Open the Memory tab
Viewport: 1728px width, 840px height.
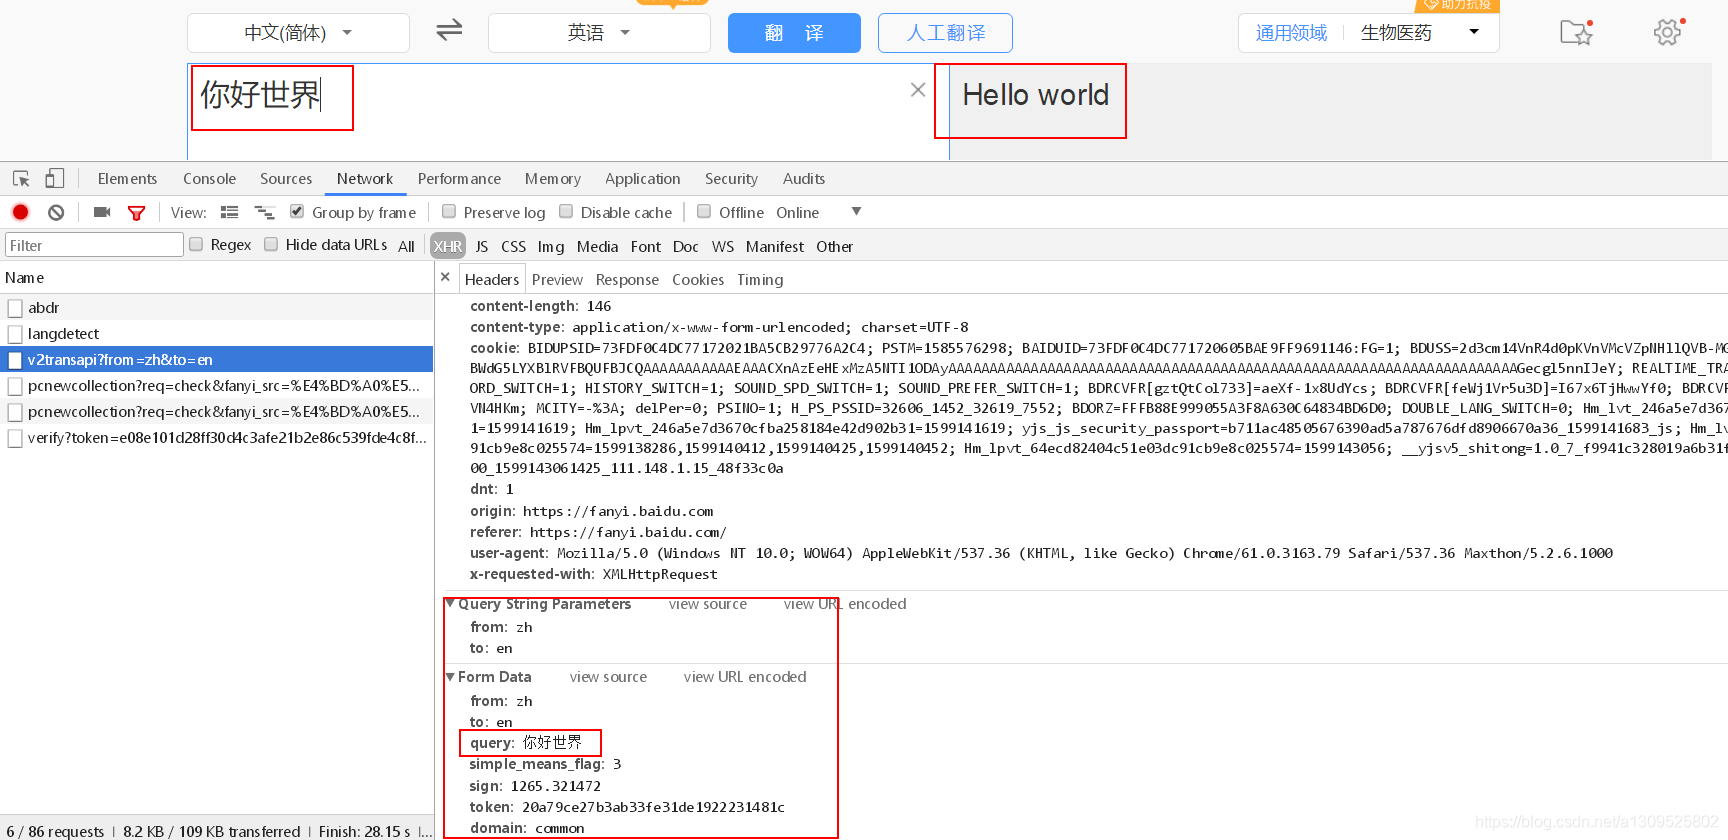pyautogui.click(x=553, y=179)
